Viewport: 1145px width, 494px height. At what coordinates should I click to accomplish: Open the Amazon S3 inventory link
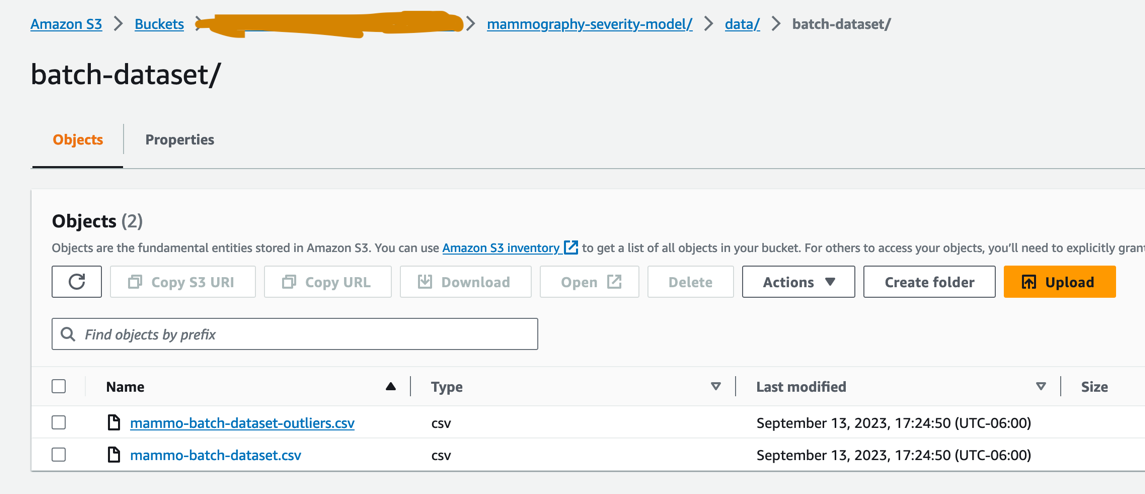point(501,248)
